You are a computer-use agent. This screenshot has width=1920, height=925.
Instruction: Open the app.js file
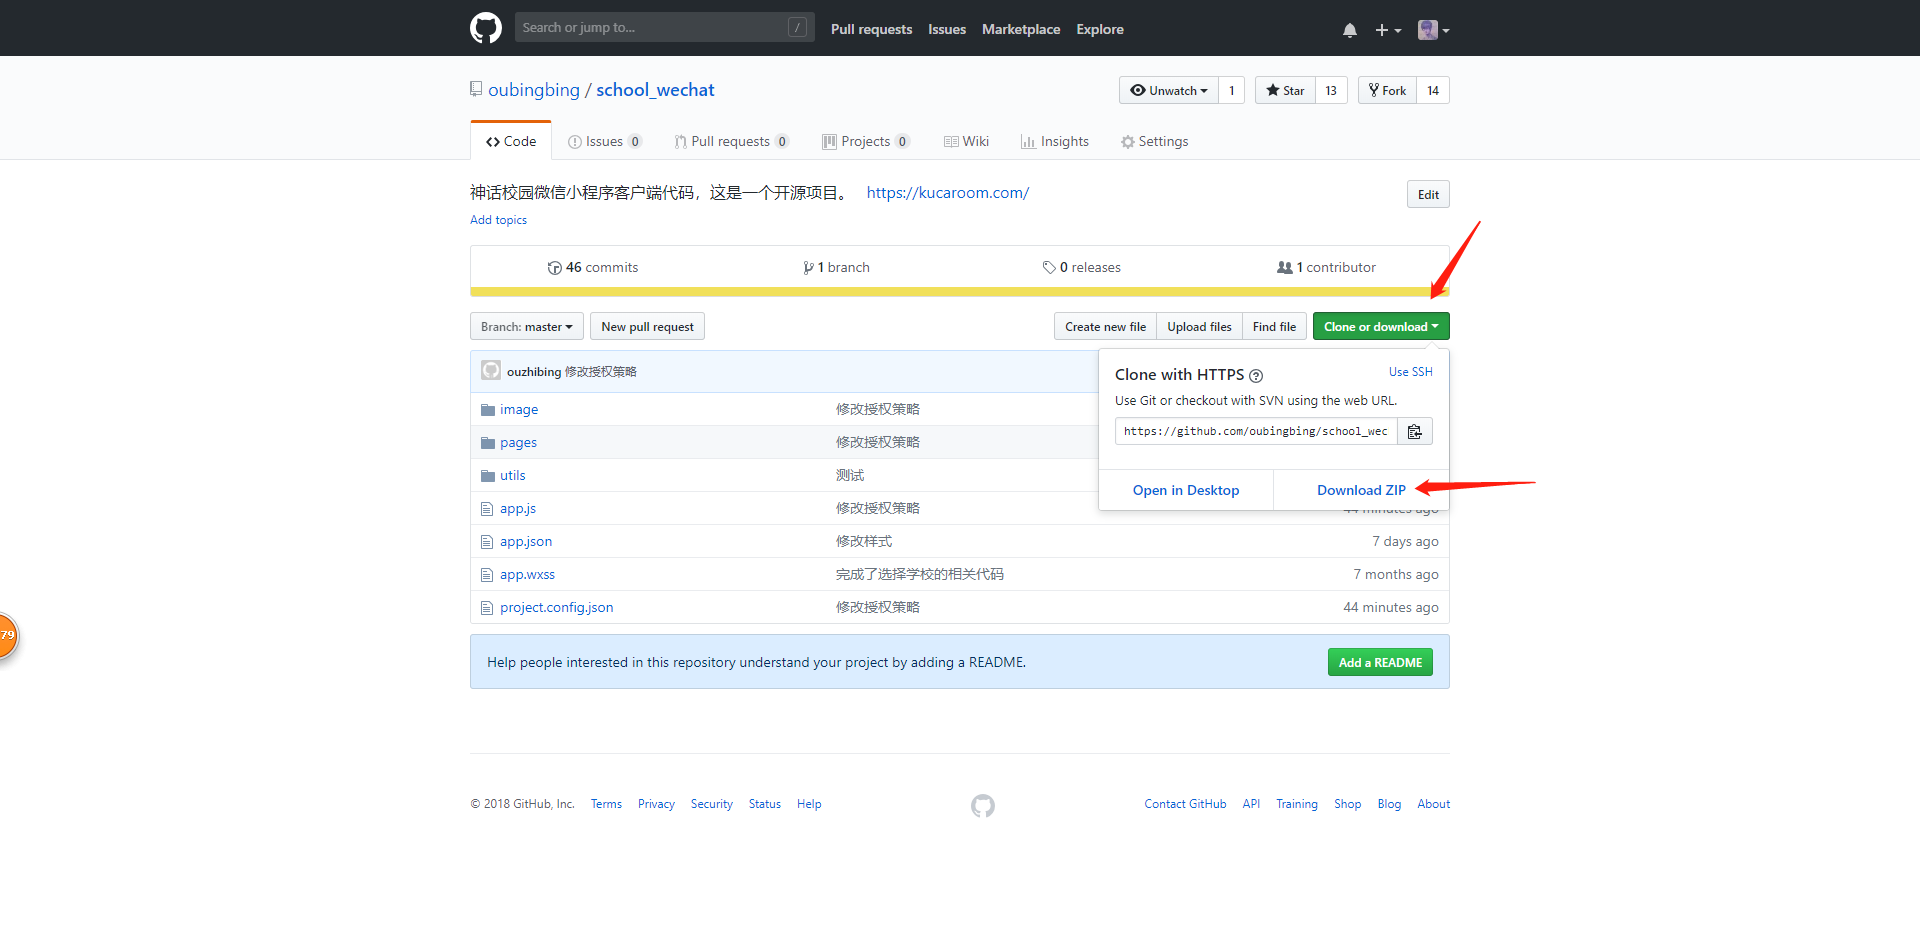pos(518,508)
